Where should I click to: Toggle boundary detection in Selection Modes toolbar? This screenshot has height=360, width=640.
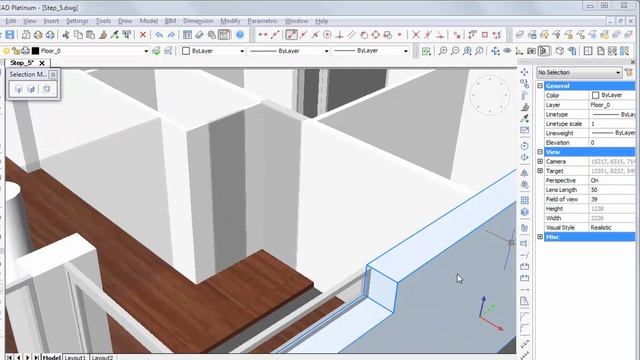(46, 89)
